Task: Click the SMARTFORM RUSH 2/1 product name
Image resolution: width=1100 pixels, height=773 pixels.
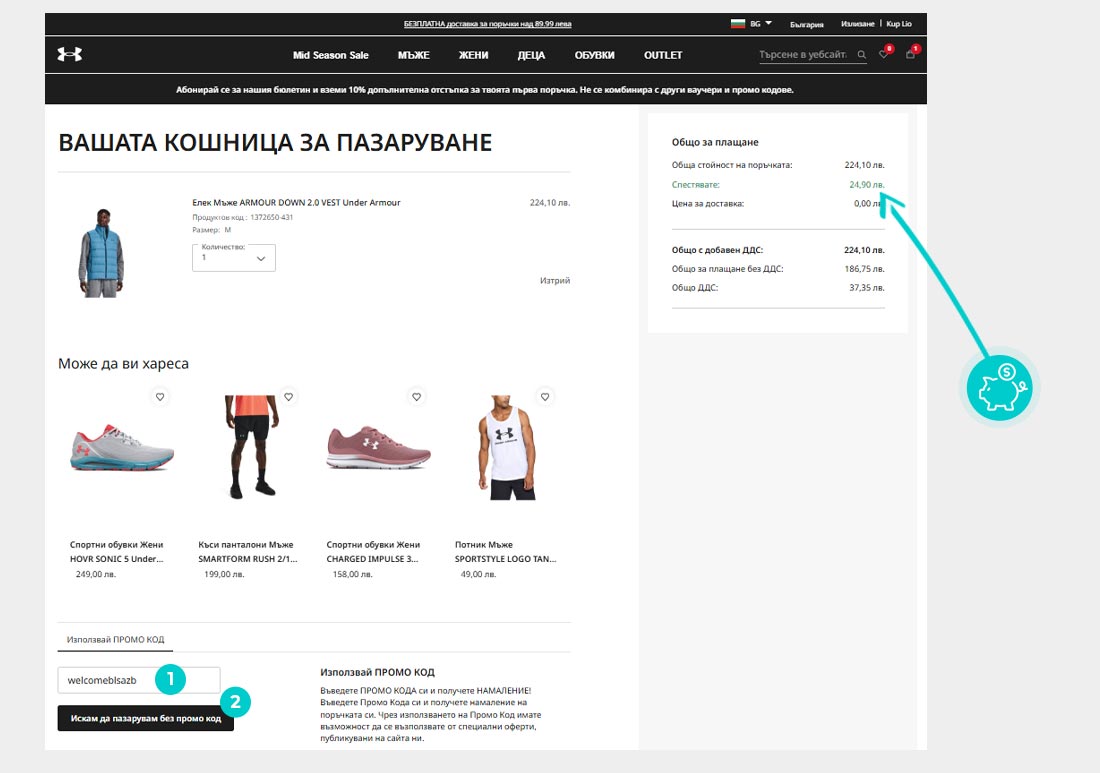Action: (x=248, y=552)
